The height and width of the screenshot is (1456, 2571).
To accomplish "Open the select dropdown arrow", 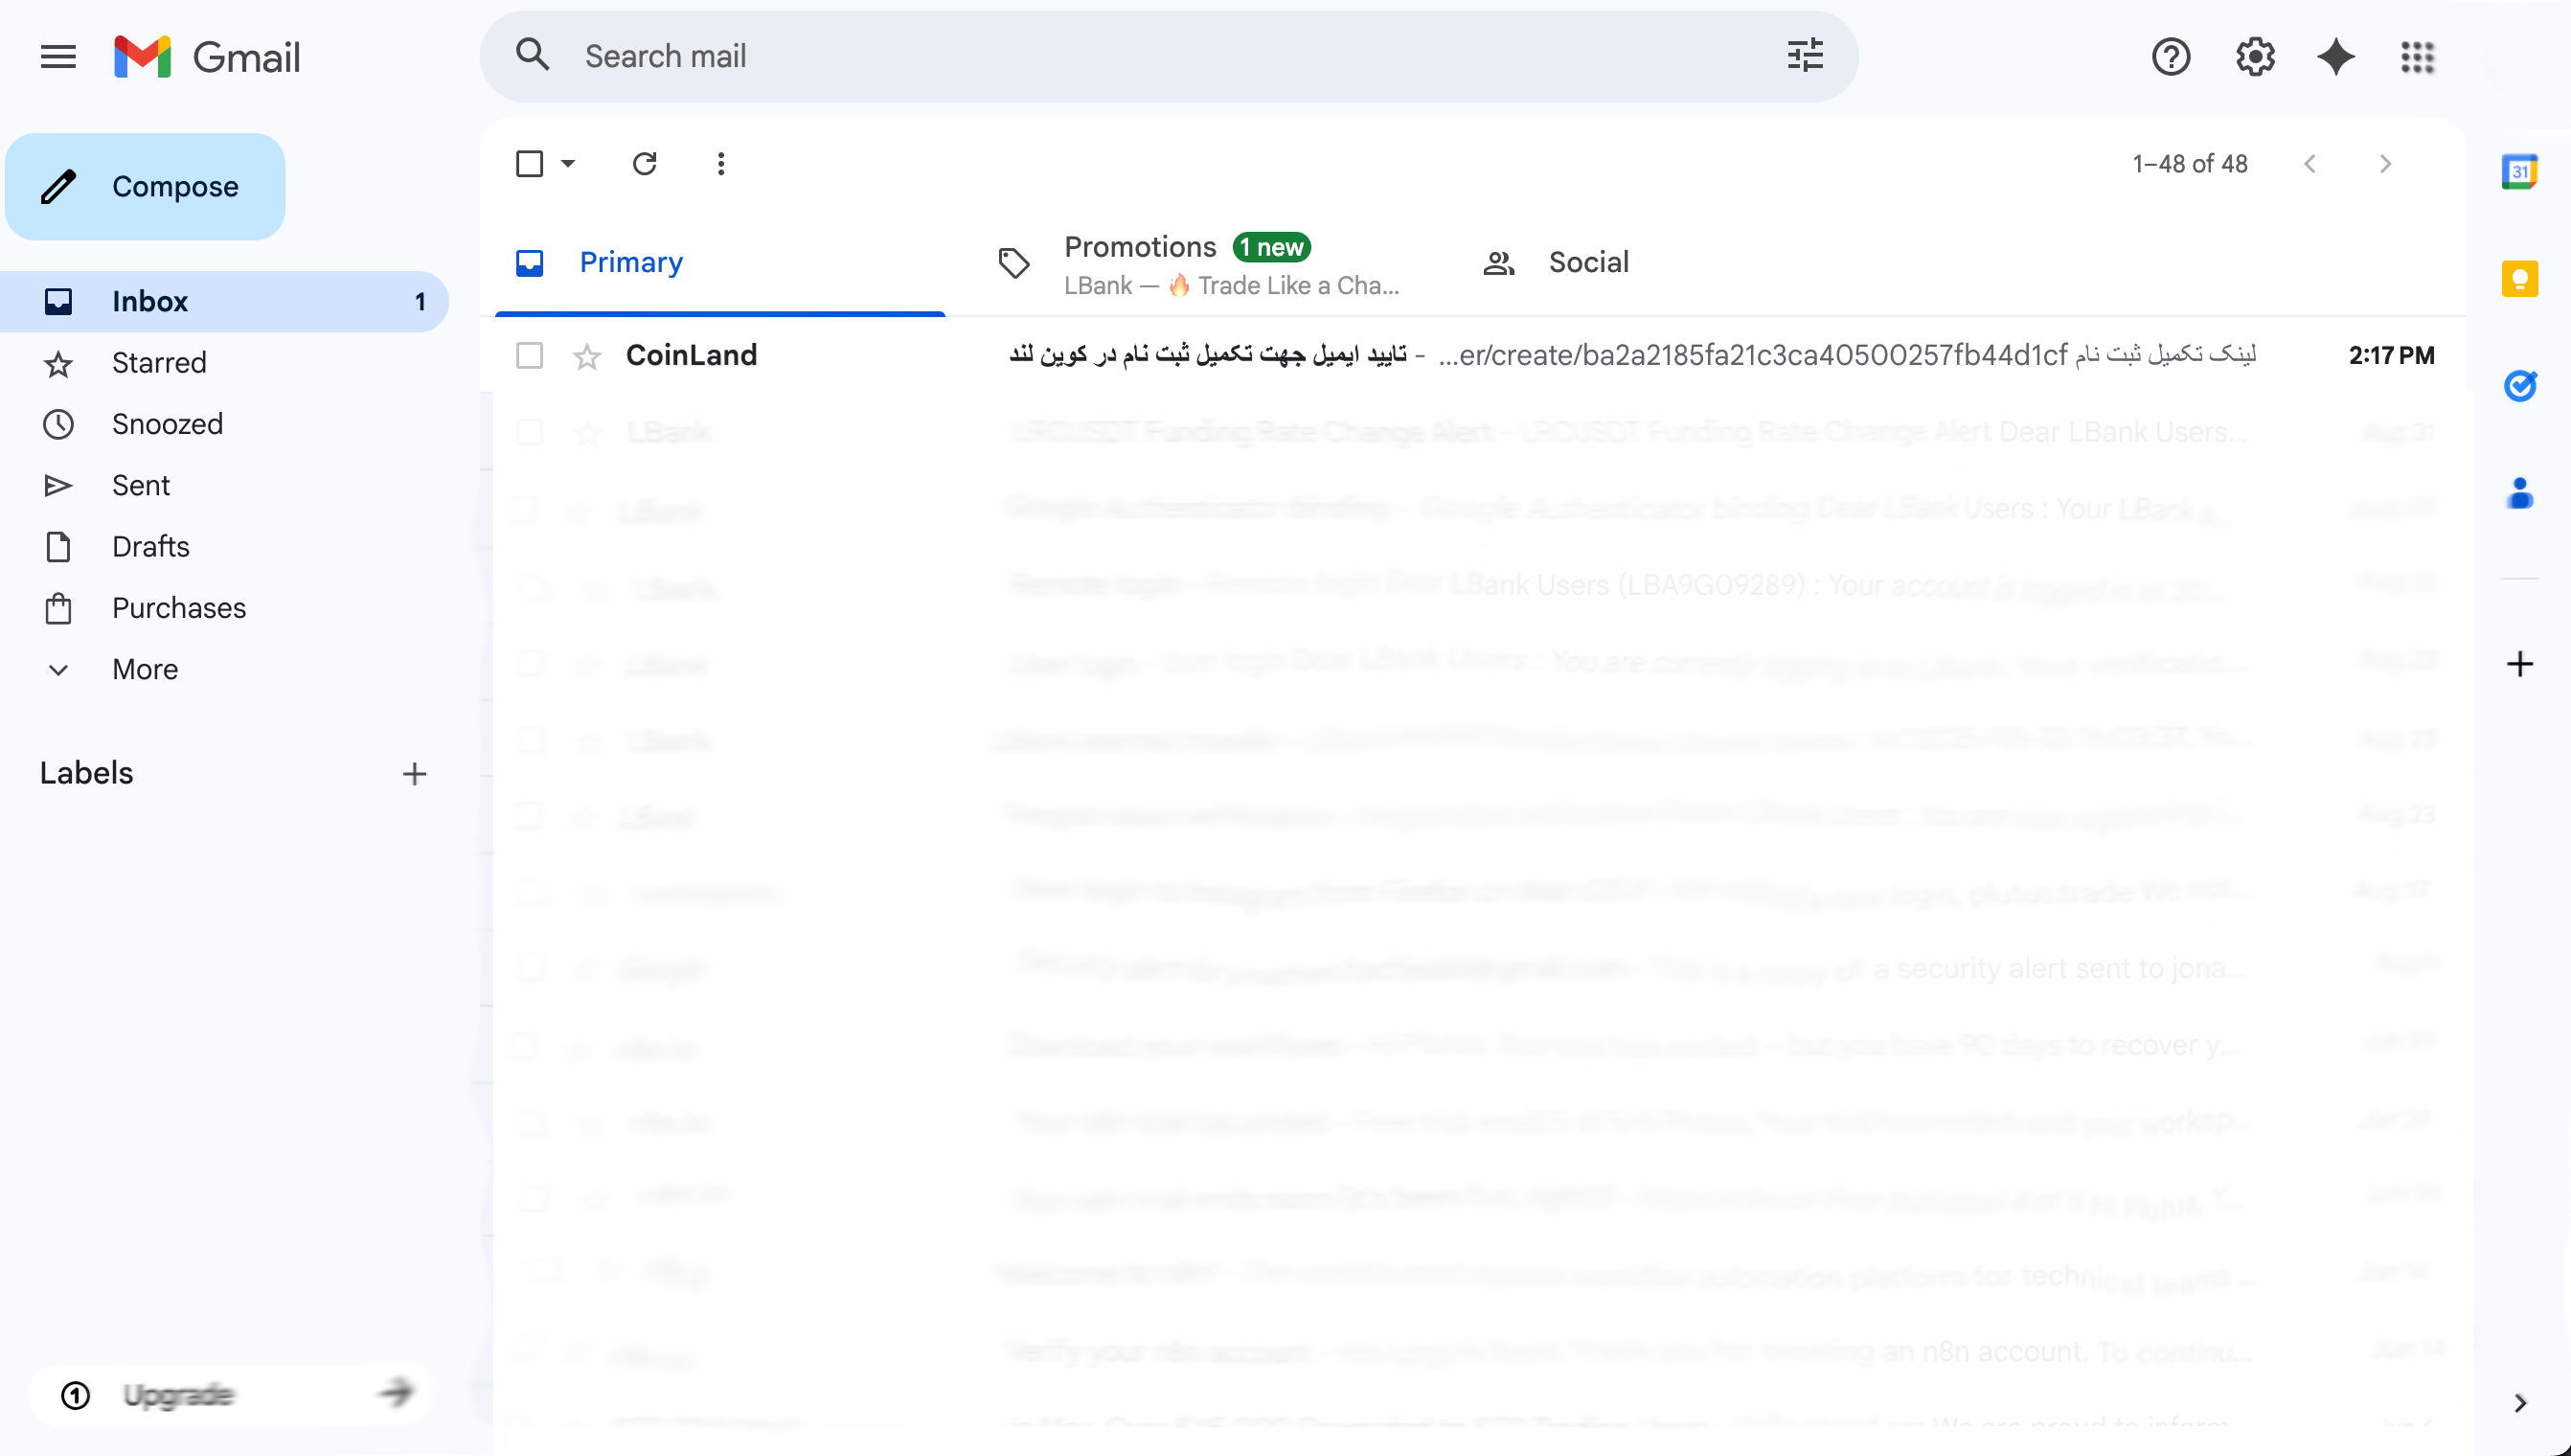I will pos(568,164).
